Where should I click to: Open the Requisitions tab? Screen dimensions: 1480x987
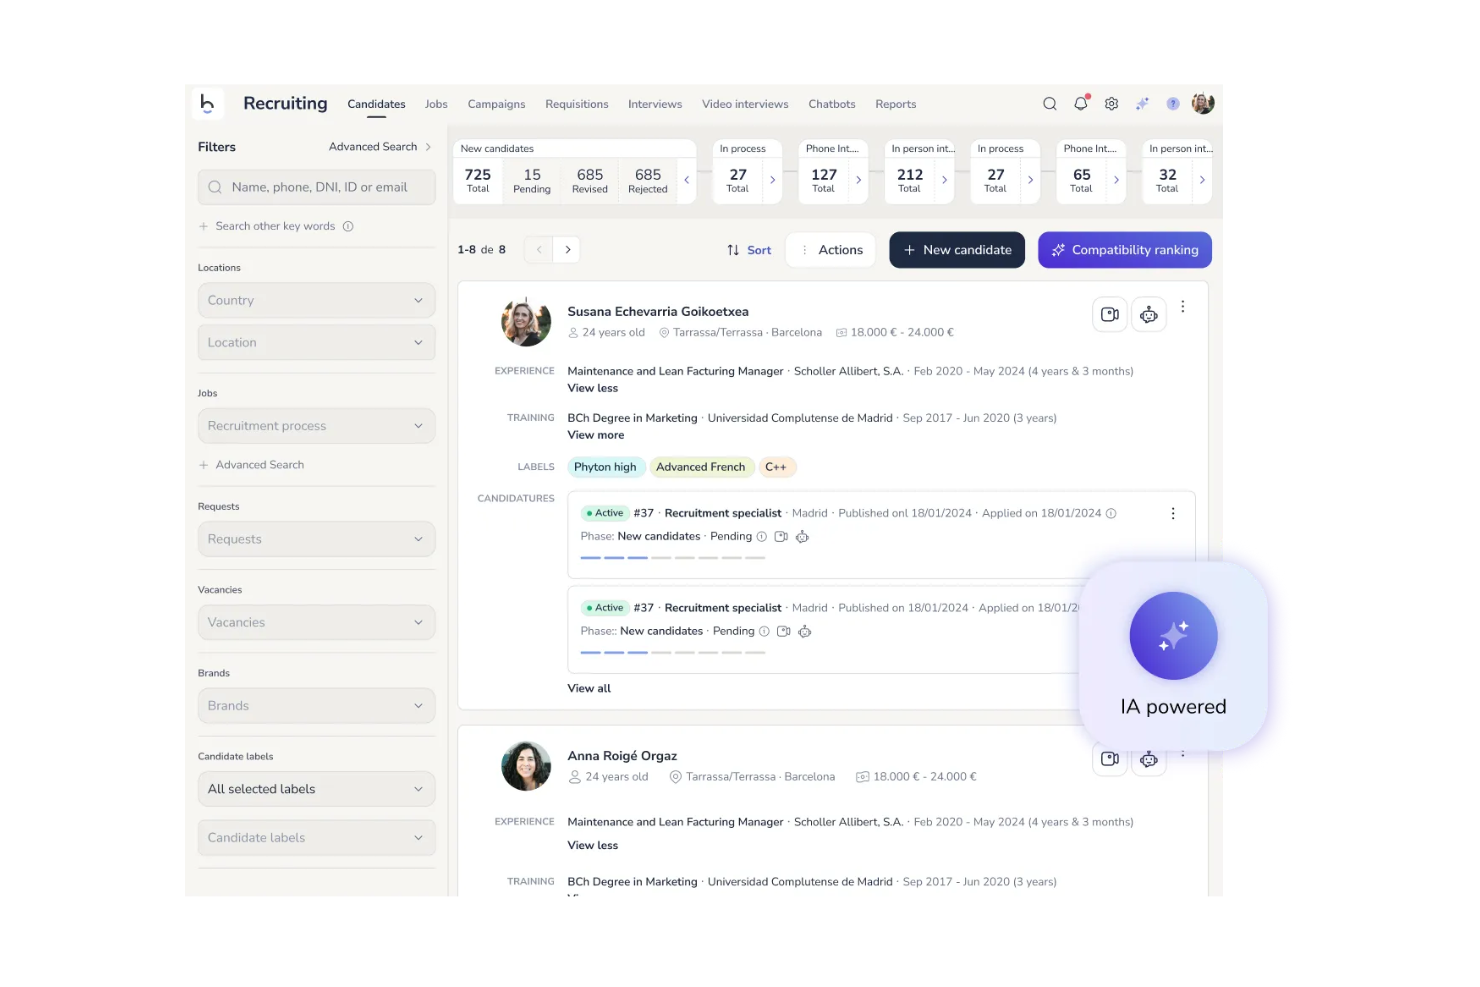pos(577,104)
